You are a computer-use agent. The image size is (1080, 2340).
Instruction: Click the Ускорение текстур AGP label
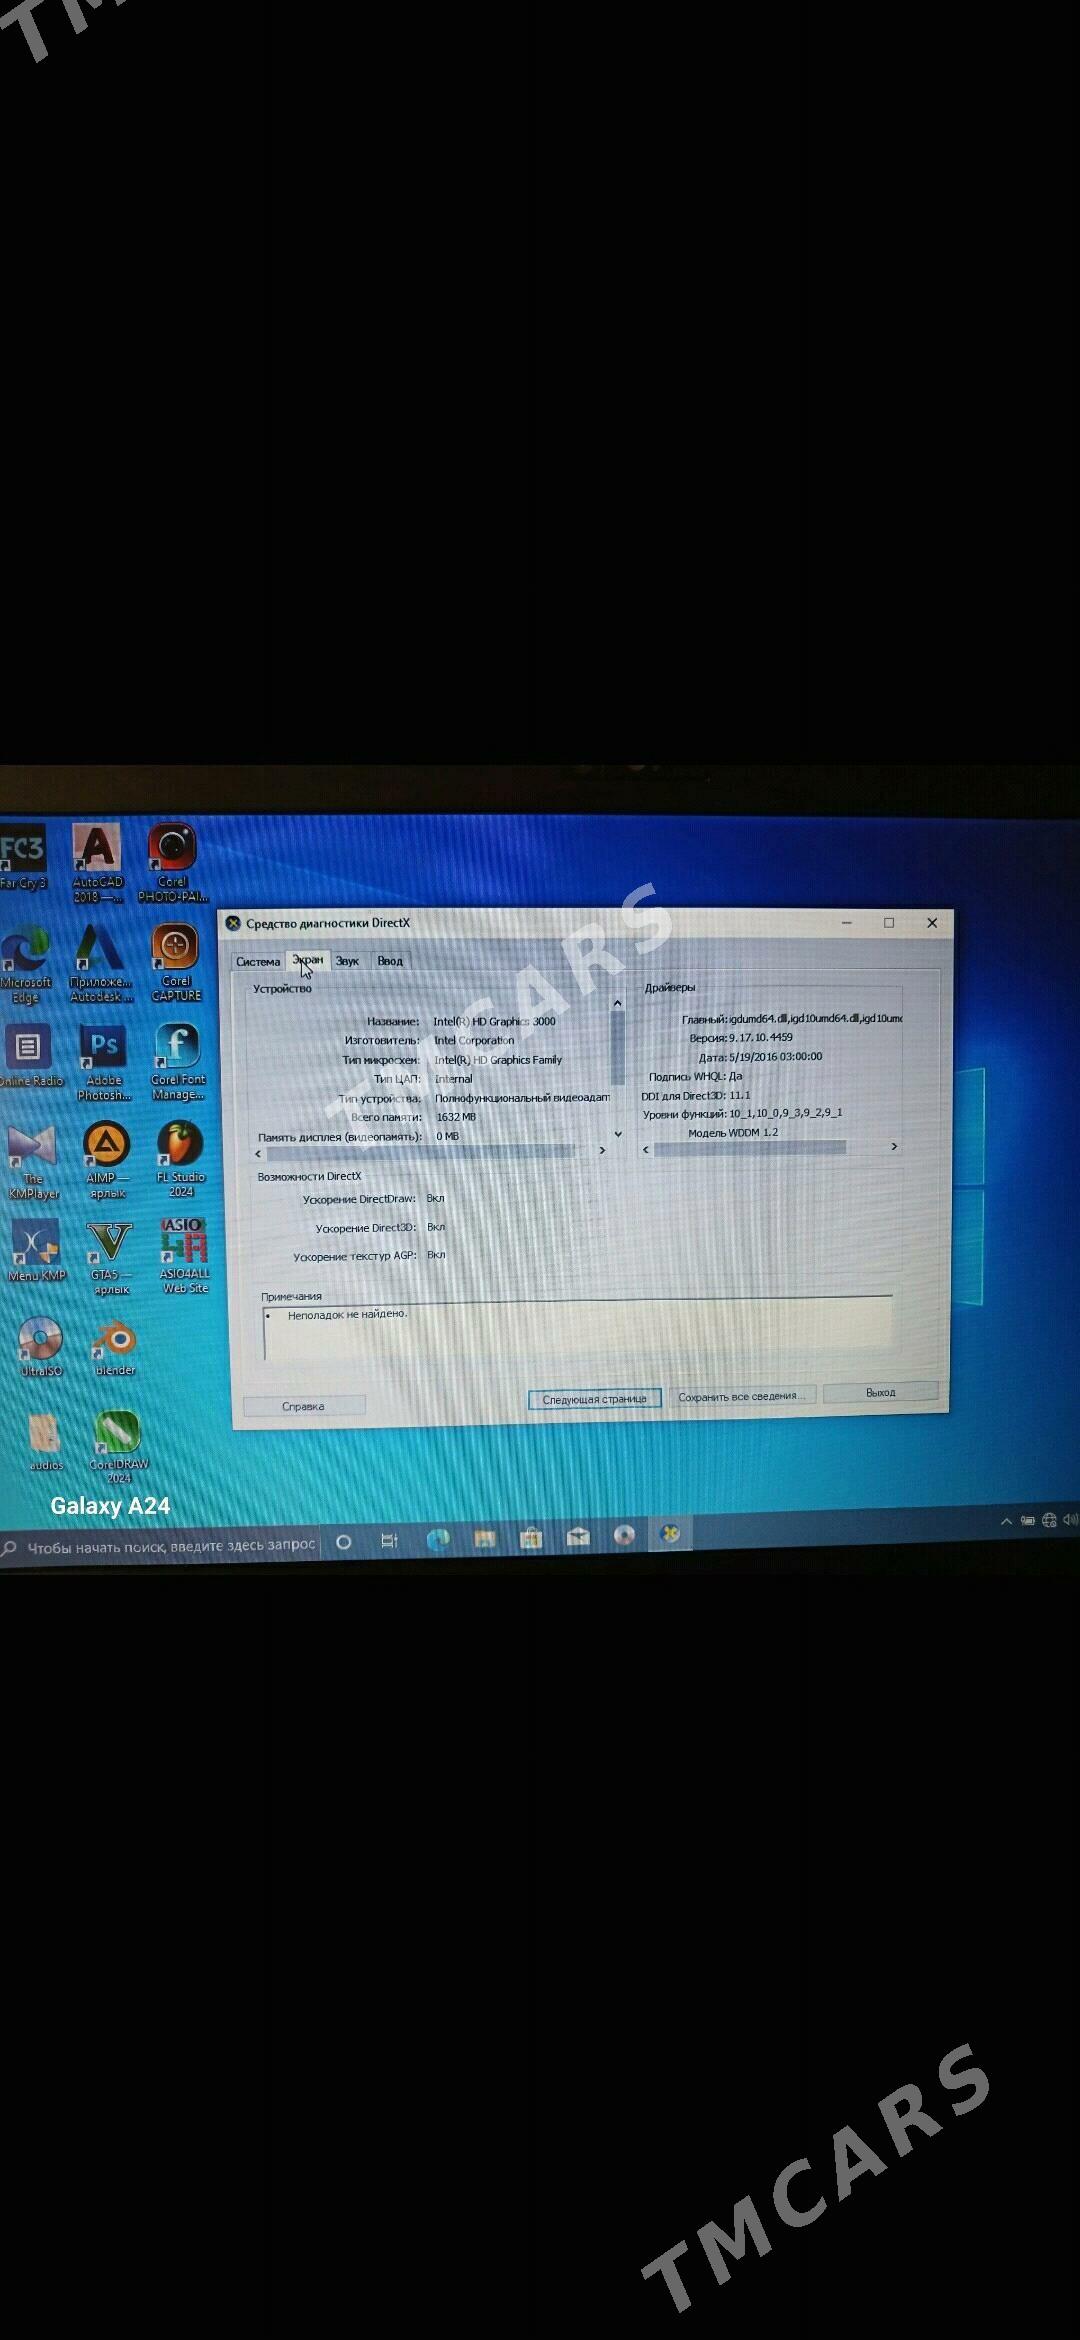click(355, 1256)
